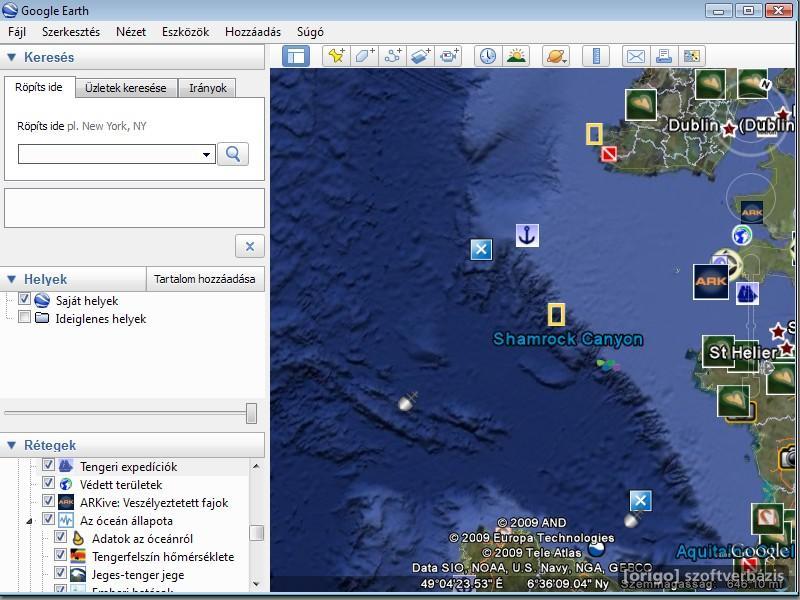Open the Nézet menu

click(131, 32)
